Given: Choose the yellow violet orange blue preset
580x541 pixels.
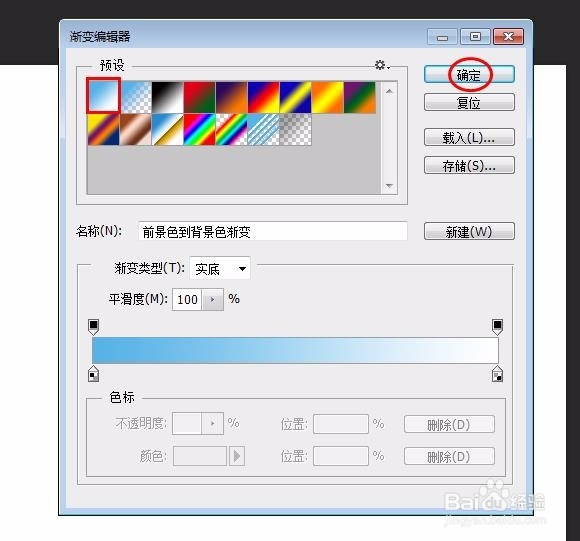Looking at the screenshot, I should coord(104,129).
